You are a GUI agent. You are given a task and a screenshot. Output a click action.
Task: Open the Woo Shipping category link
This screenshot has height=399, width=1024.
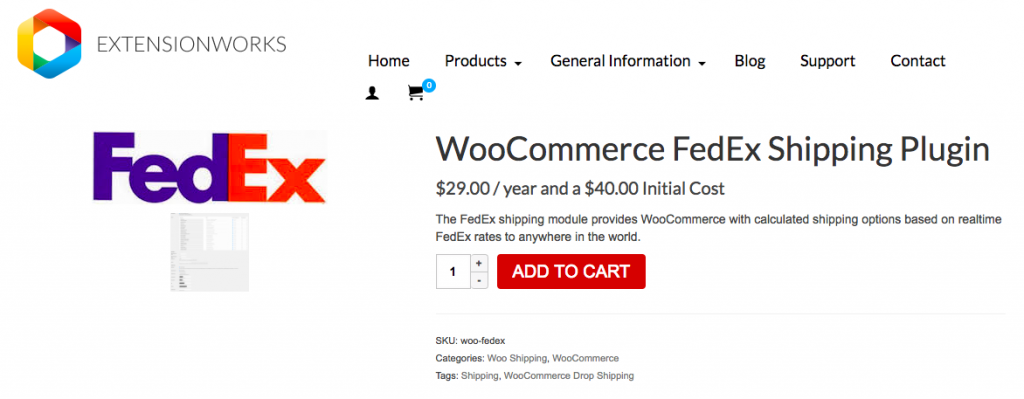517,359
